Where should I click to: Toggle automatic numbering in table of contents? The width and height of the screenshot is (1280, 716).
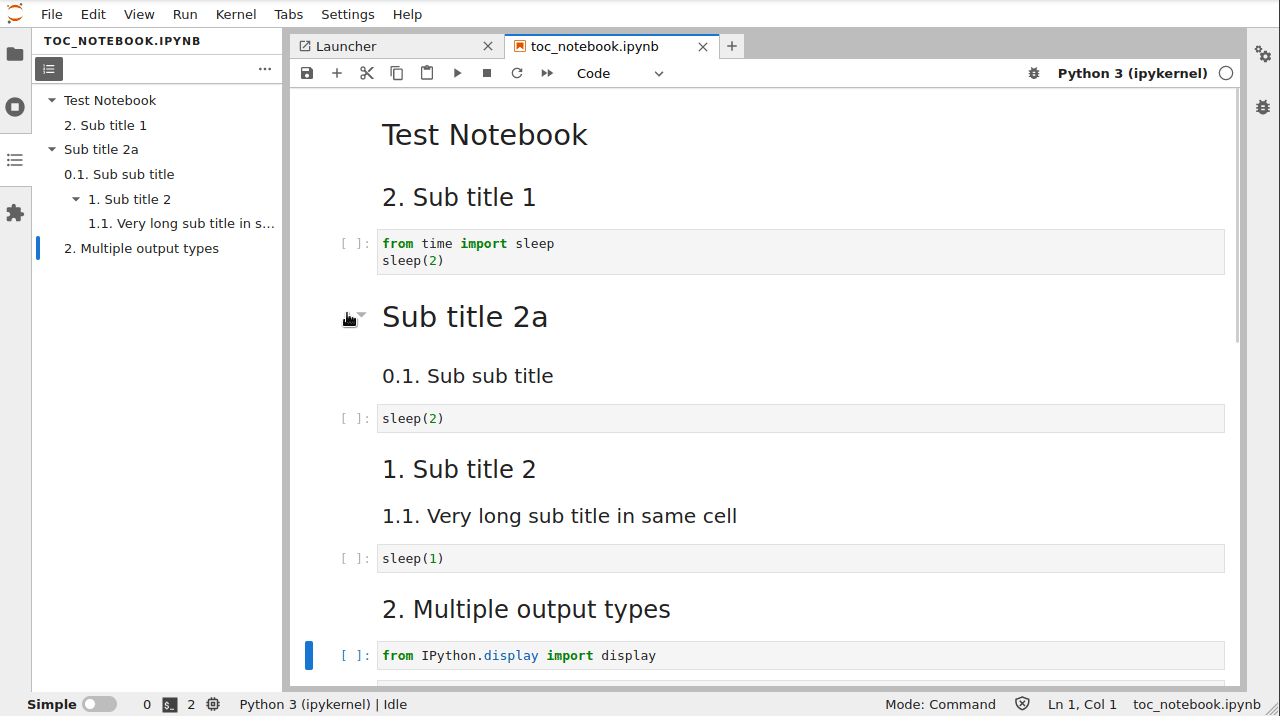pyautogui.click(x=49, y=69)
